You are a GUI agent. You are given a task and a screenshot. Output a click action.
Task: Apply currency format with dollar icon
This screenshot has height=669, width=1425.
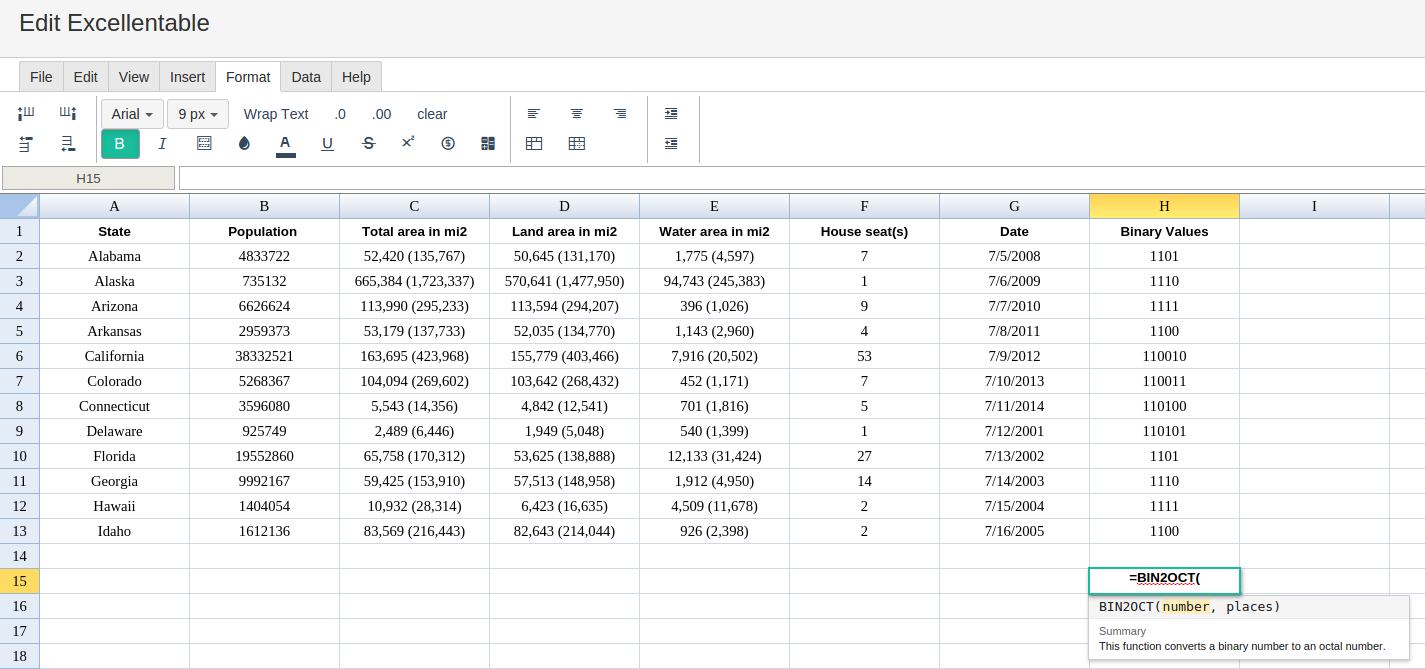[x=448, y=144]
